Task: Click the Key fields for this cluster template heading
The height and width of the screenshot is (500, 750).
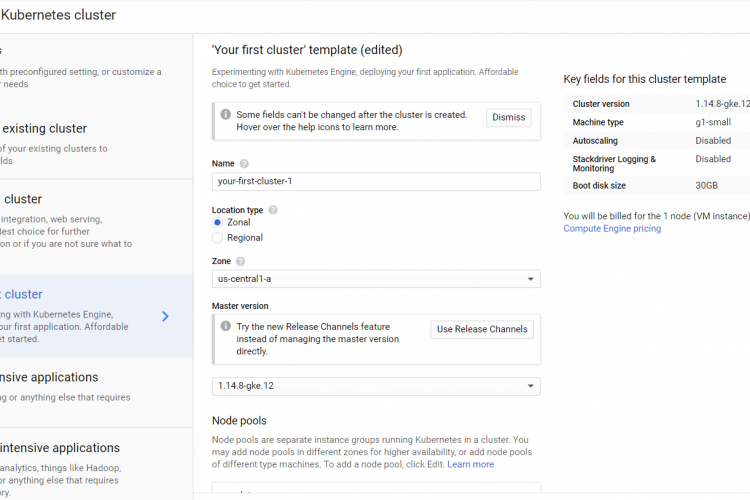Action: (x=644, y=79)
